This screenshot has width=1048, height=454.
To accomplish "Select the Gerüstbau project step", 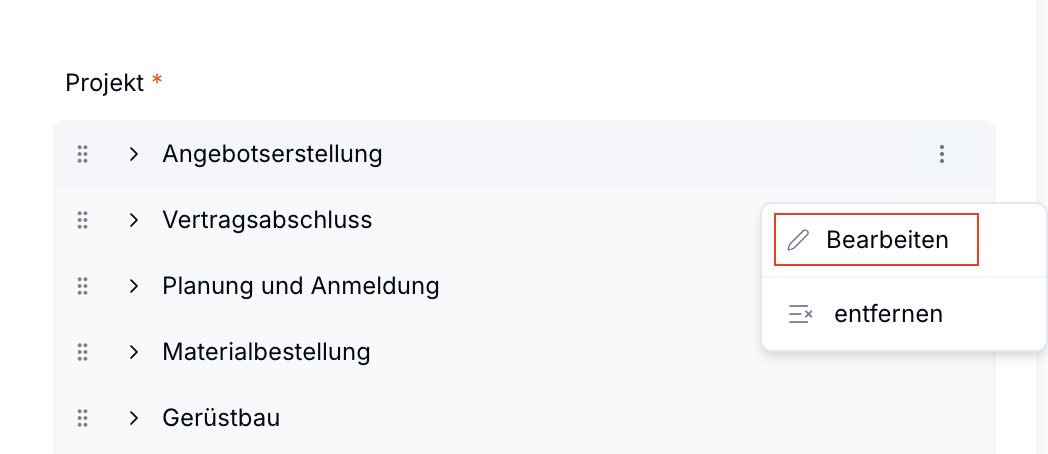I will [221, 418].
